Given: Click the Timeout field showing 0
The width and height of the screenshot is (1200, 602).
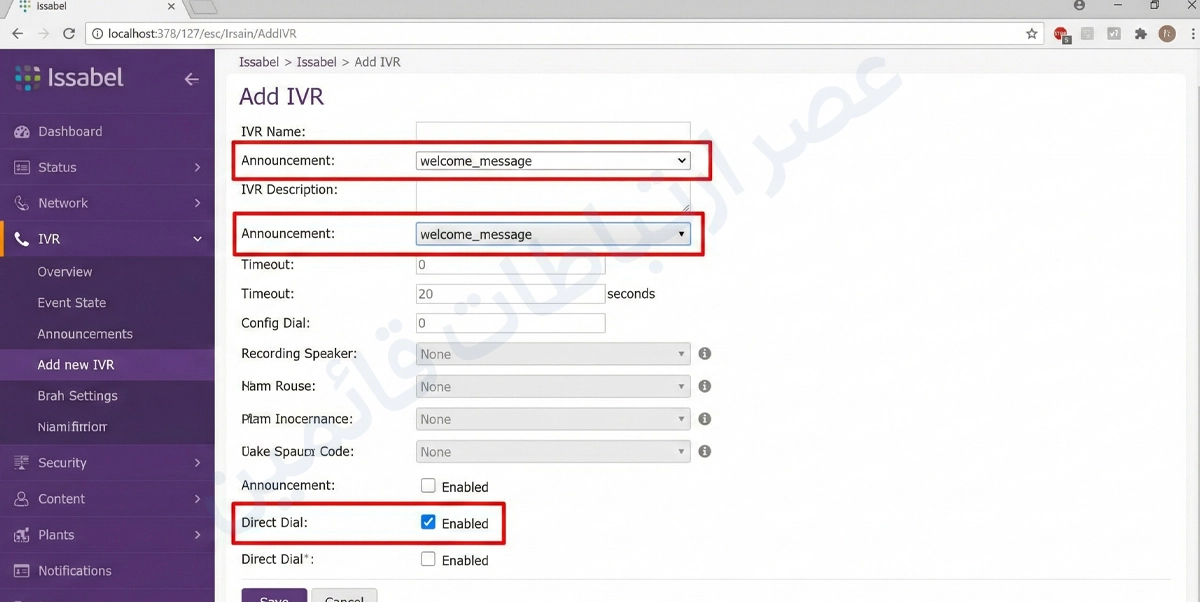Looking at the screenshot, I should click(x=510, y=265).
